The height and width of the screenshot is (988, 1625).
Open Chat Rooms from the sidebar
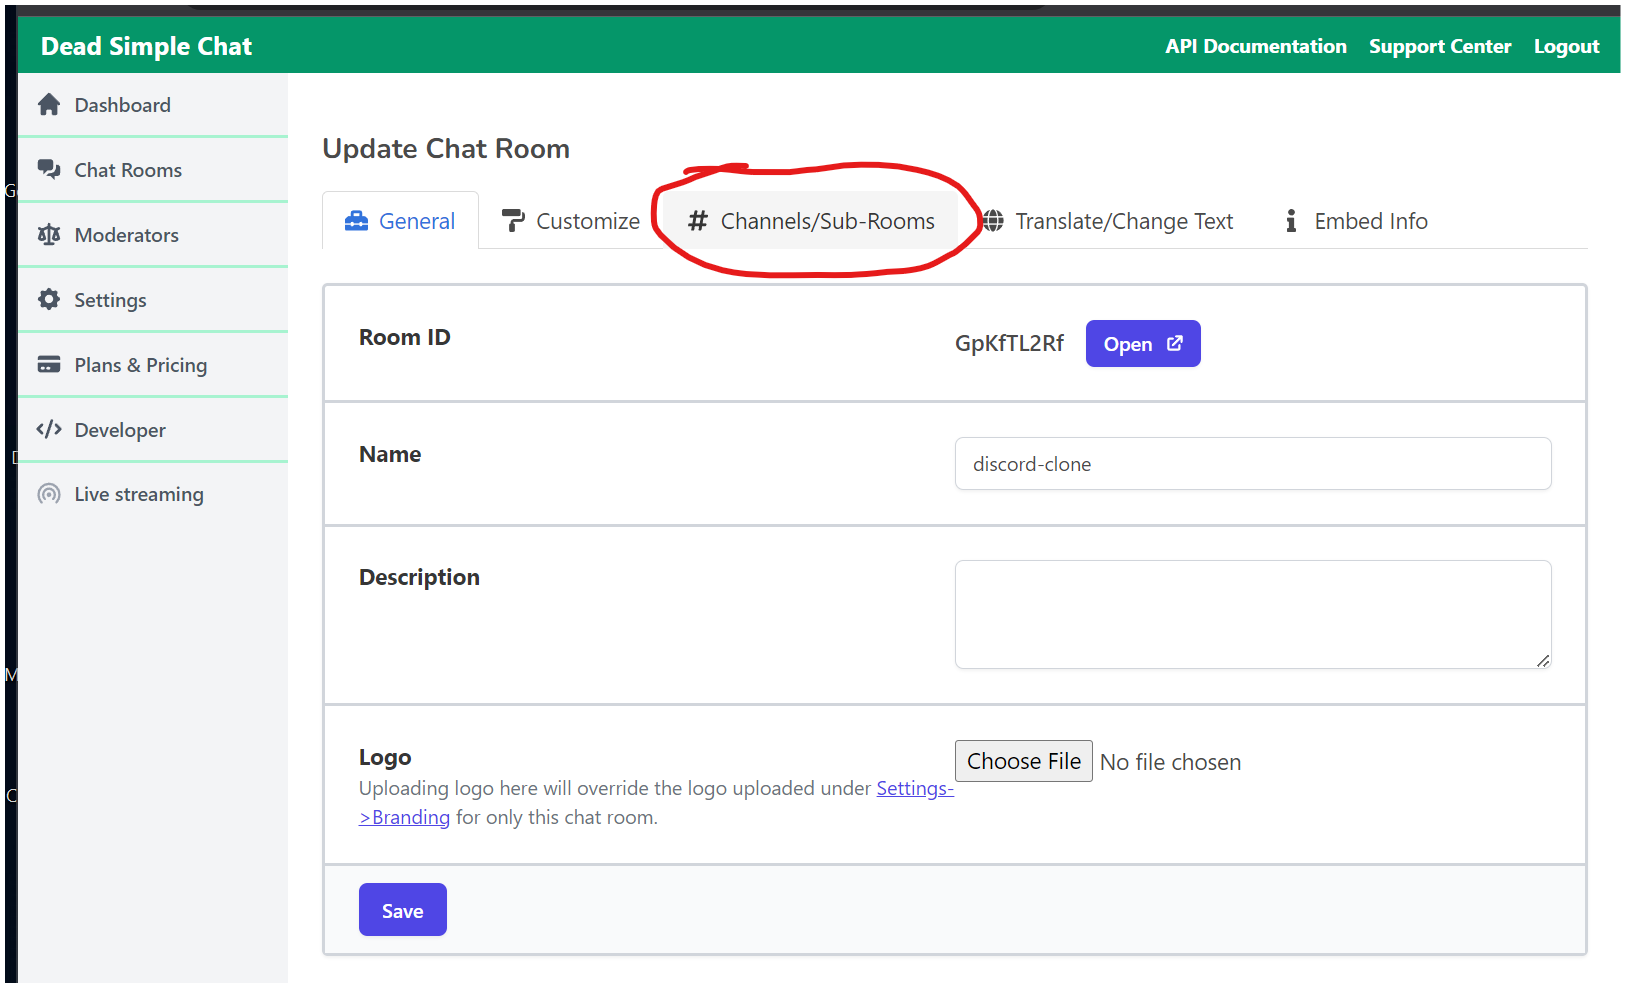[x=153, y=169]
